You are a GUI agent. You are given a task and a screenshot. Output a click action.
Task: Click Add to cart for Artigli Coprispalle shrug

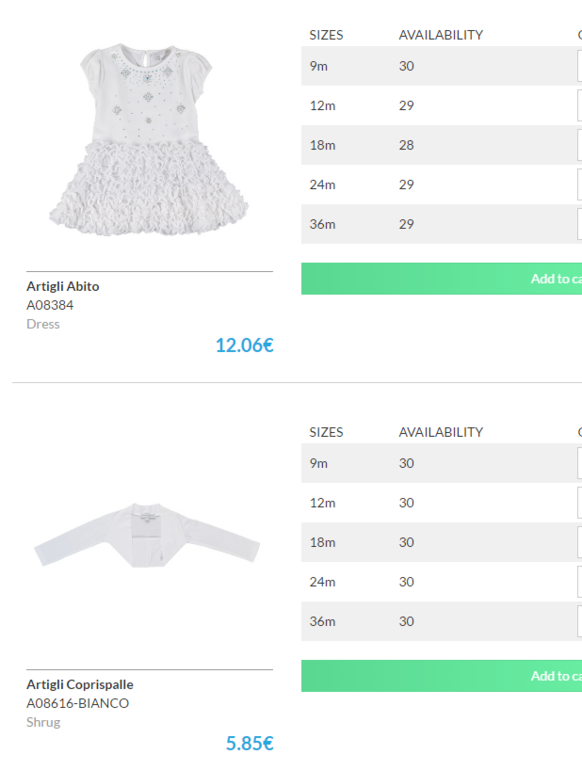(x=442, y=676)
